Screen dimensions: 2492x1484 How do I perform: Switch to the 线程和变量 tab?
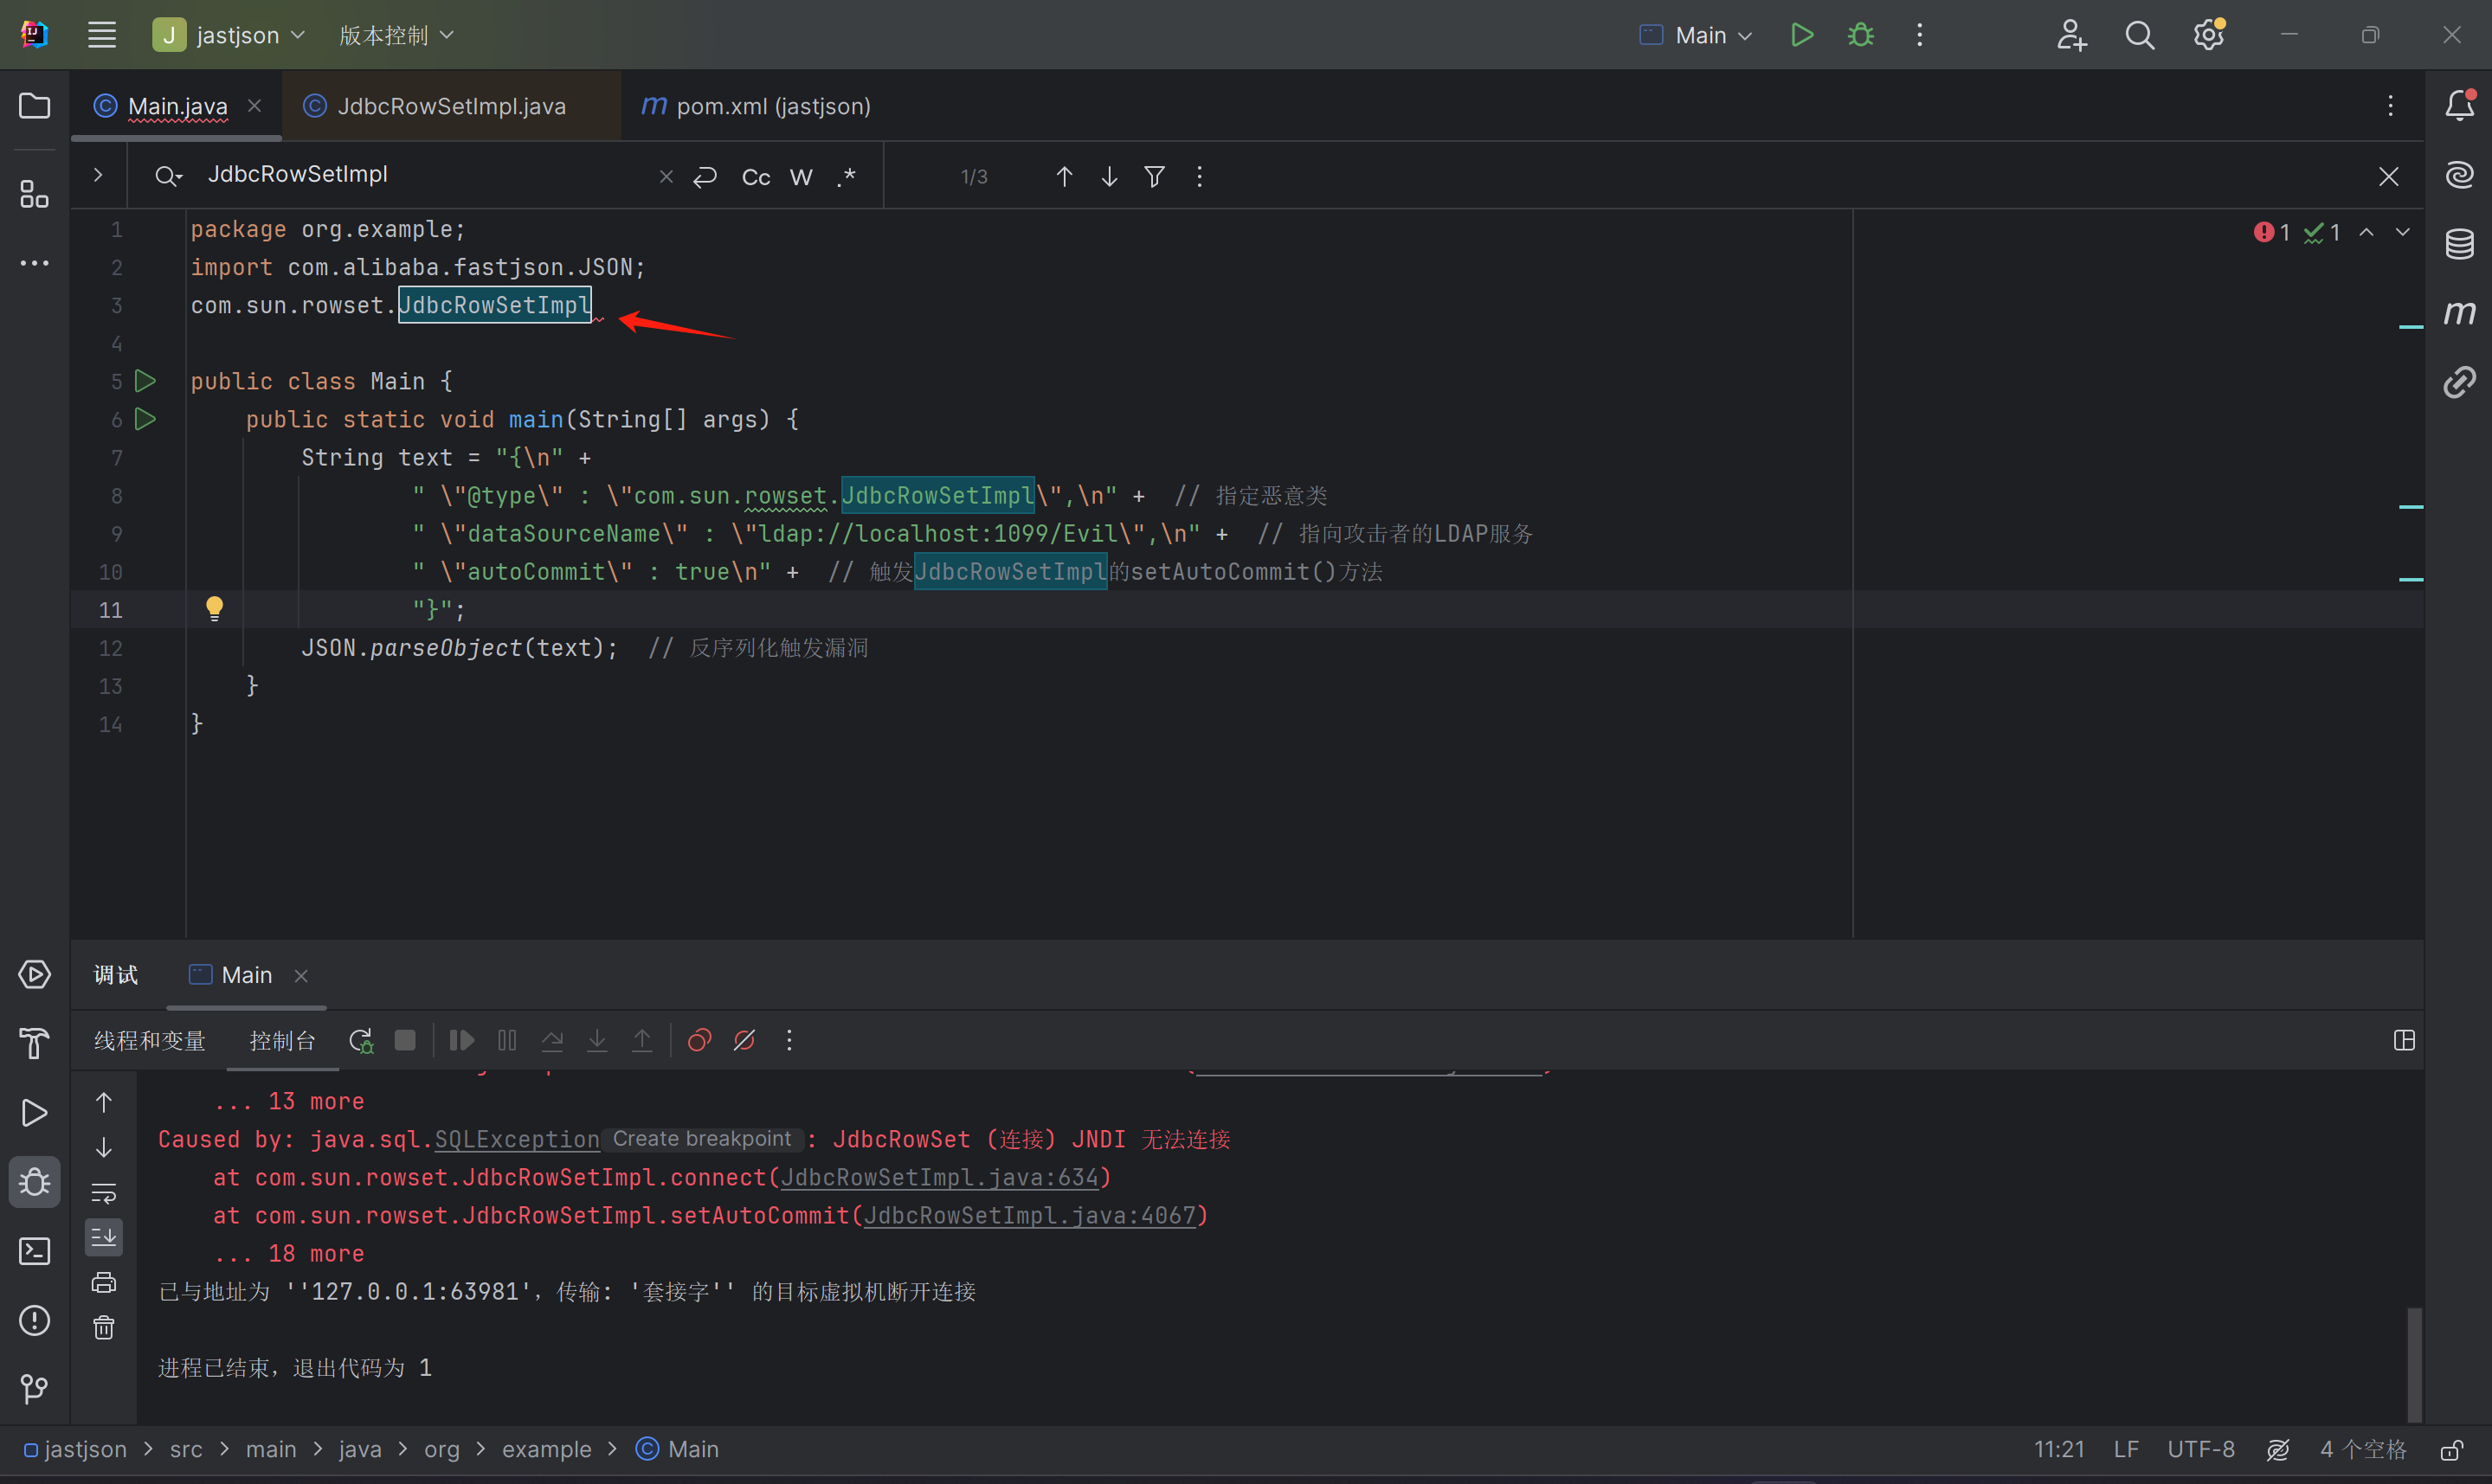click(150, 1041)
